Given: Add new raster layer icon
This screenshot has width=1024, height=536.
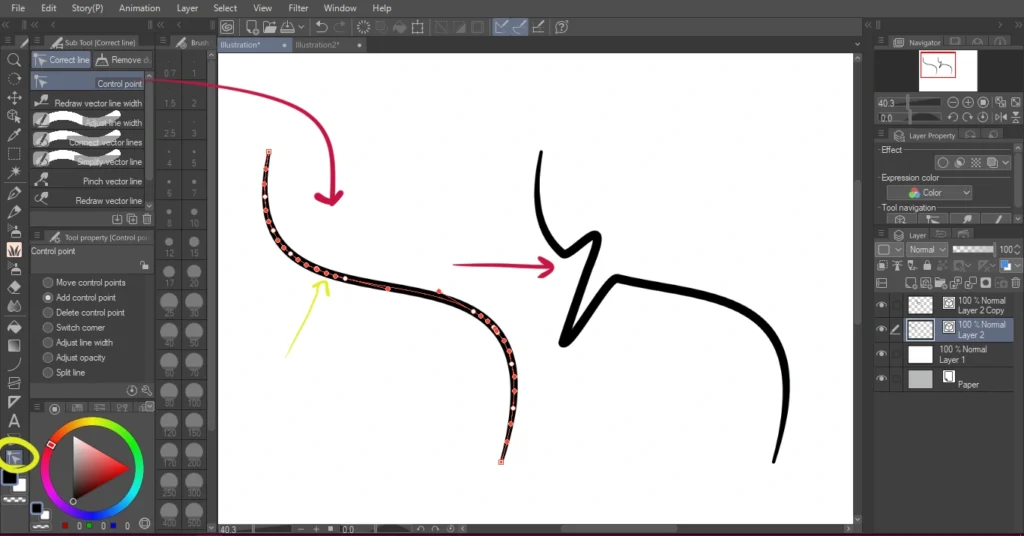Looking at the screenshot, I should tap(910, 283).
